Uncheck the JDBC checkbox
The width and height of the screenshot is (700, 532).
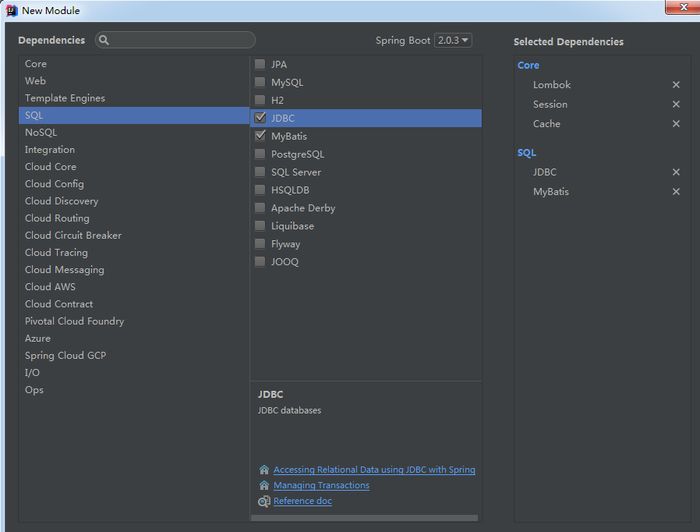[260, 118]
